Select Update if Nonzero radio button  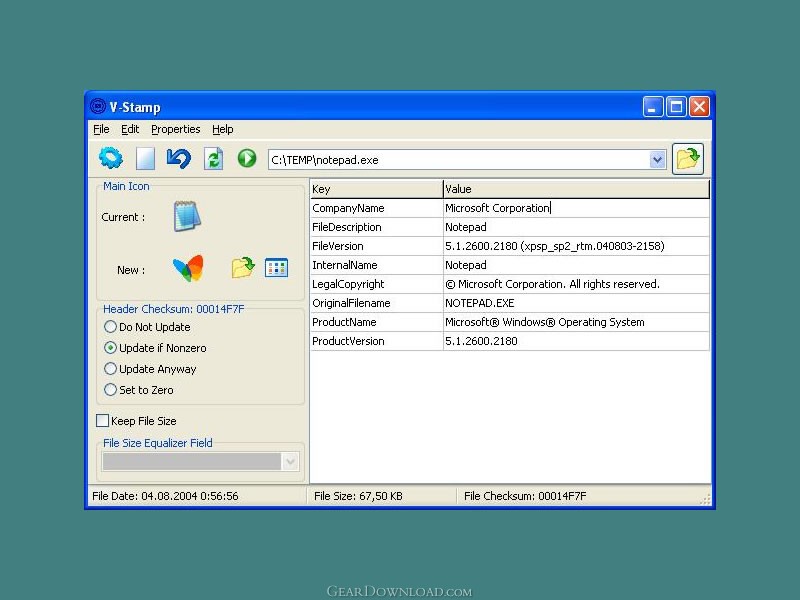(110, 348)
